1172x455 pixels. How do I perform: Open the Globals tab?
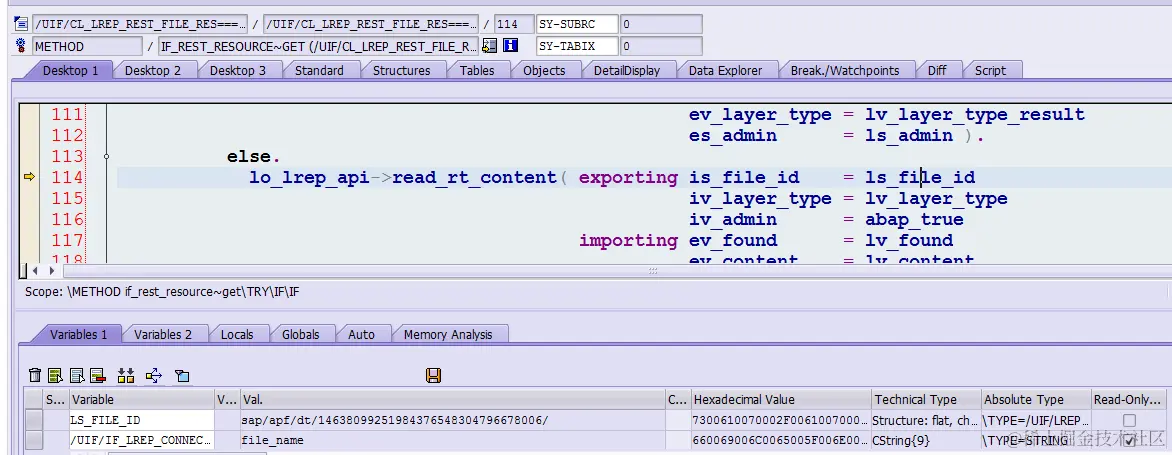[x=300, y=334]
